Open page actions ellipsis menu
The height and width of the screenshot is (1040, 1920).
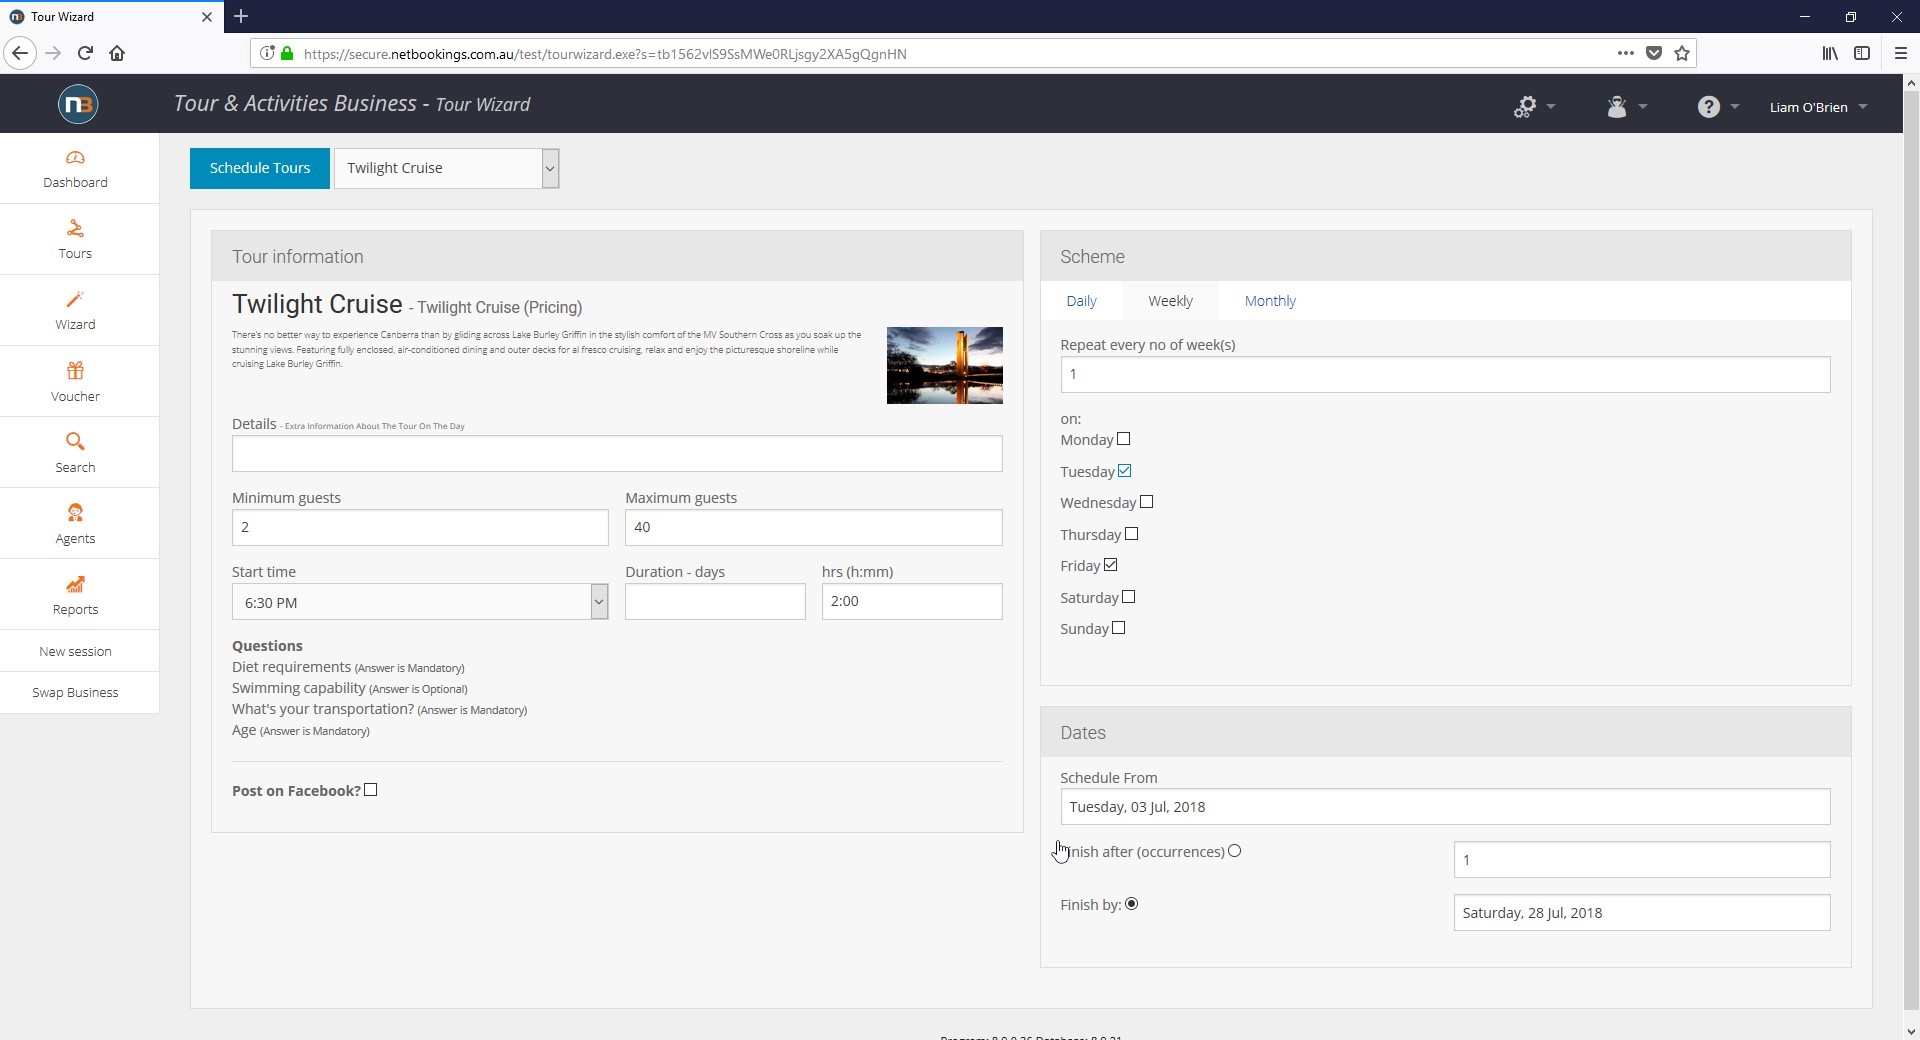1626,53
